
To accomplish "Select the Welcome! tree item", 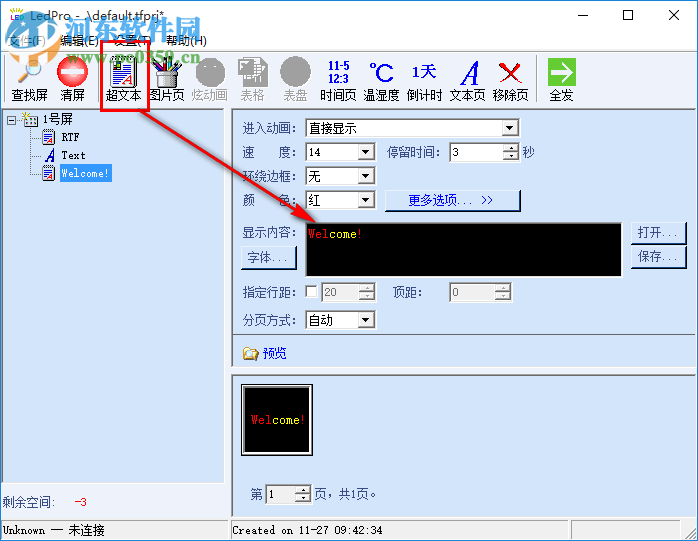I will coord(85,173).
